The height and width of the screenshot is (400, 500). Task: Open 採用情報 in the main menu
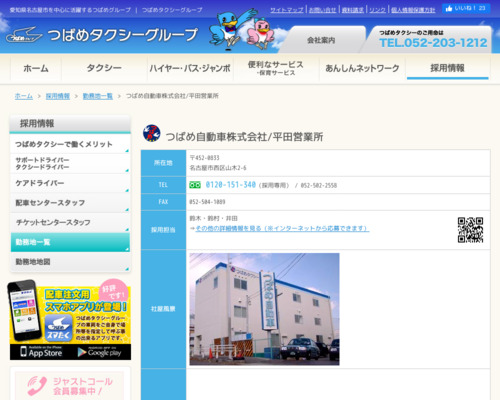click(x=448, y=69)
